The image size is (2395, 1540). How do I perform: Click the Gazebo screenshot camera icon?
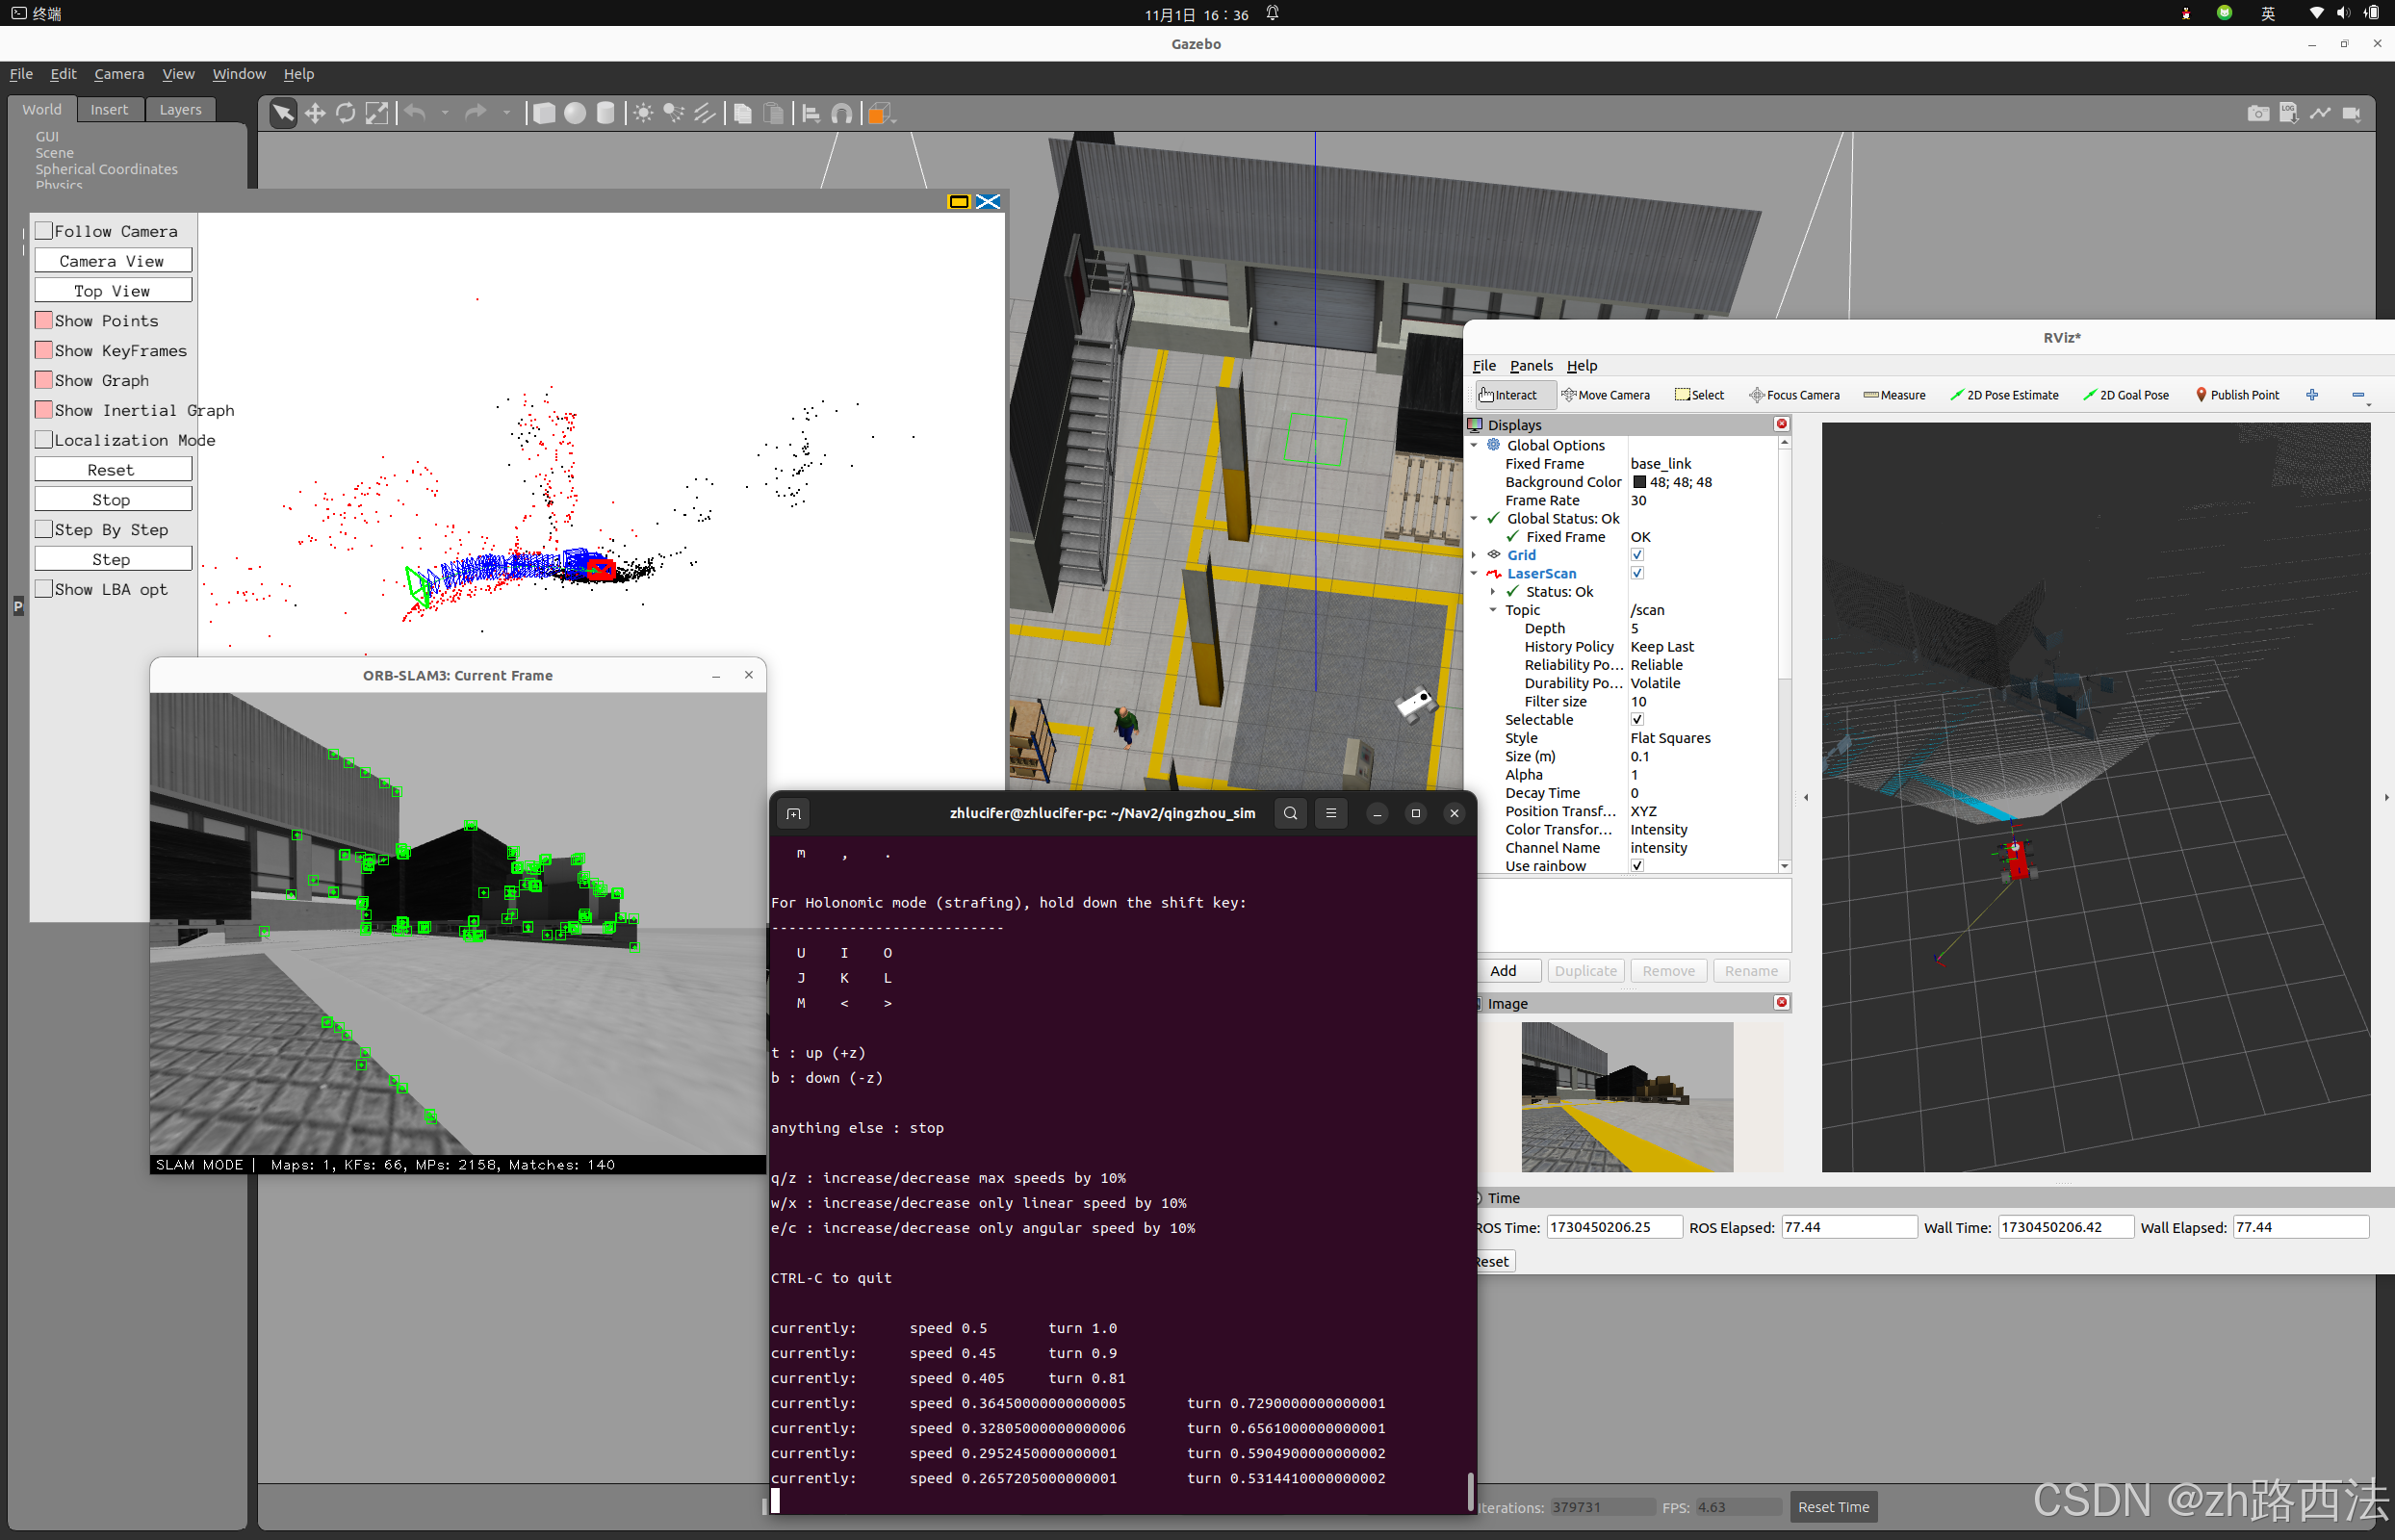2258,113
